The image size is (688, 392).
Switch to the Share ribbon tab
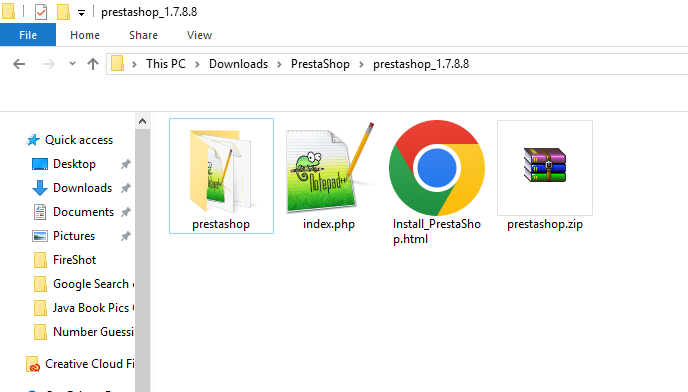[x=143, y=35]
